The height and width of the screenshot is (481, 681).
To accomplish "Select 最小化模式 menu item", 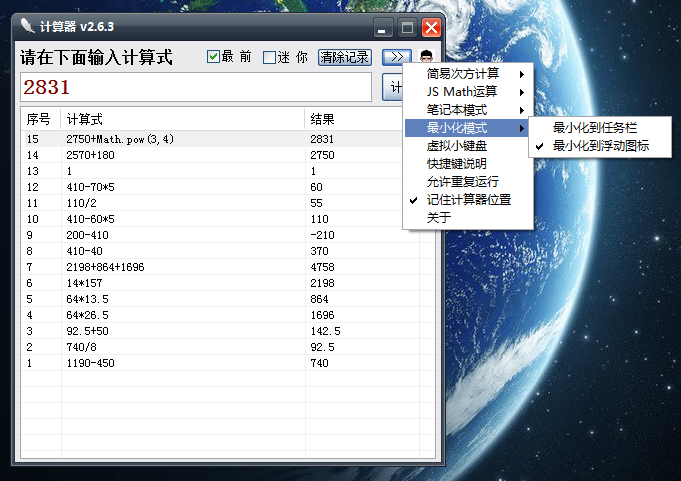I will pos(467,128).
